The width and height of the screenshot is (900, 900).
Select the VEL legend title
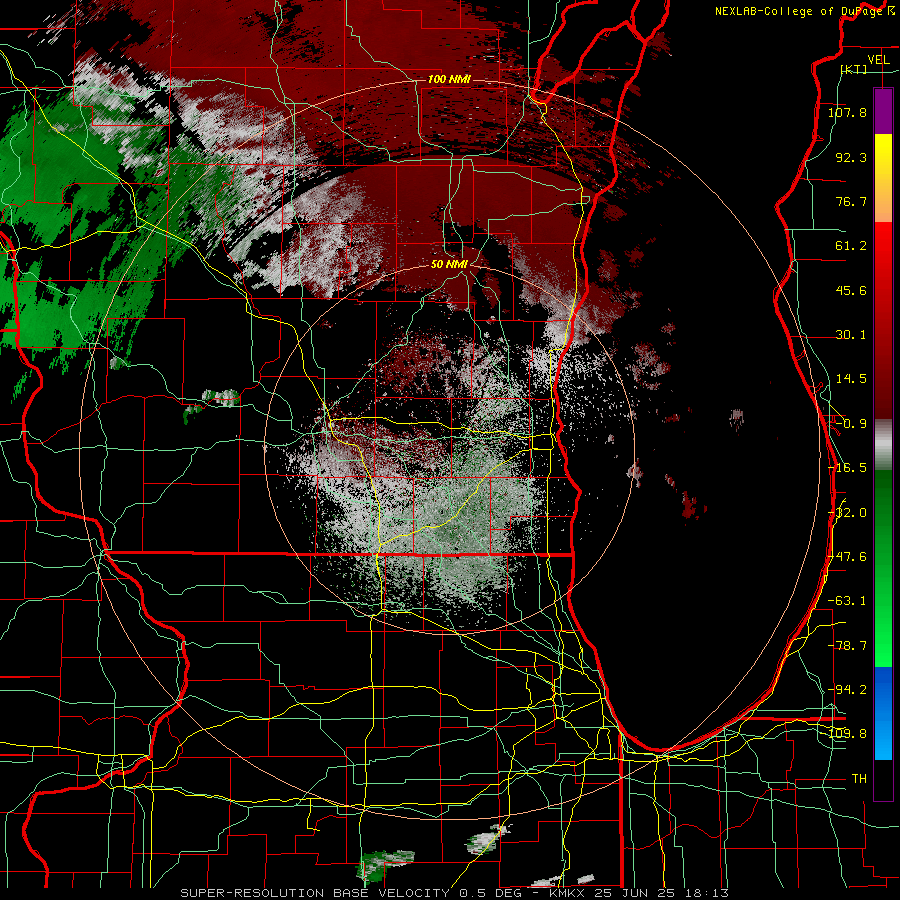[879, 60]
